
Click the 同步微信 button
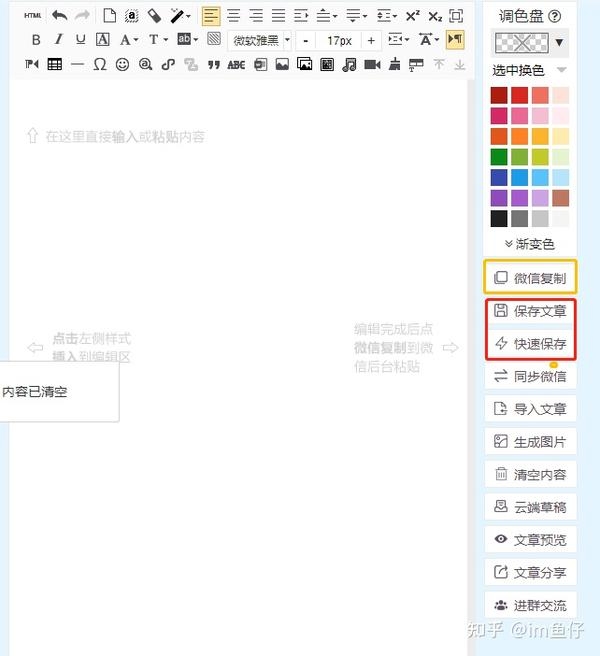531,376
